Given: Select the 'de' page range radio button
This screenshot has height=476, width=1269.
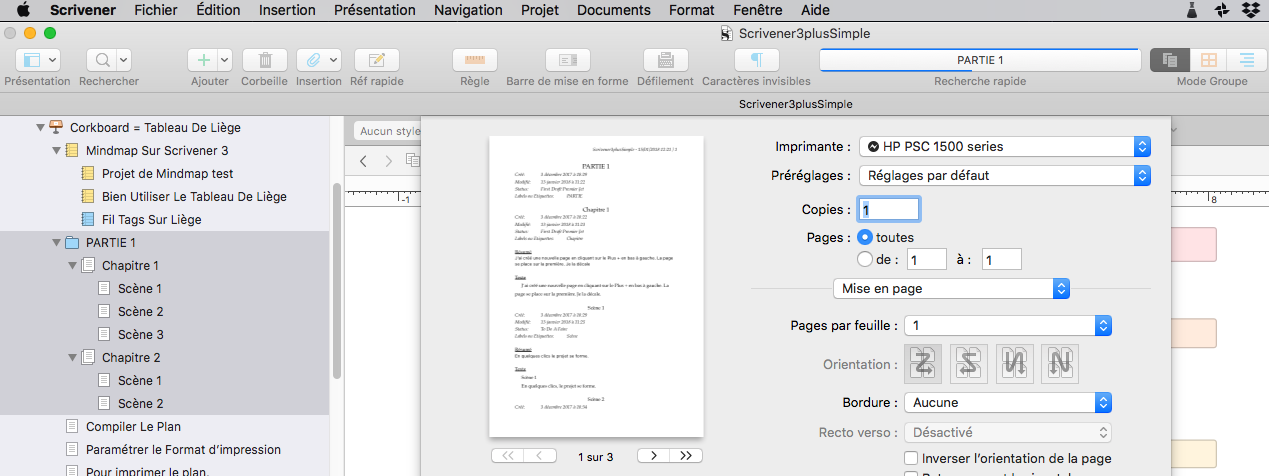Looking at the screenshot, I should [x=866, y=259].
